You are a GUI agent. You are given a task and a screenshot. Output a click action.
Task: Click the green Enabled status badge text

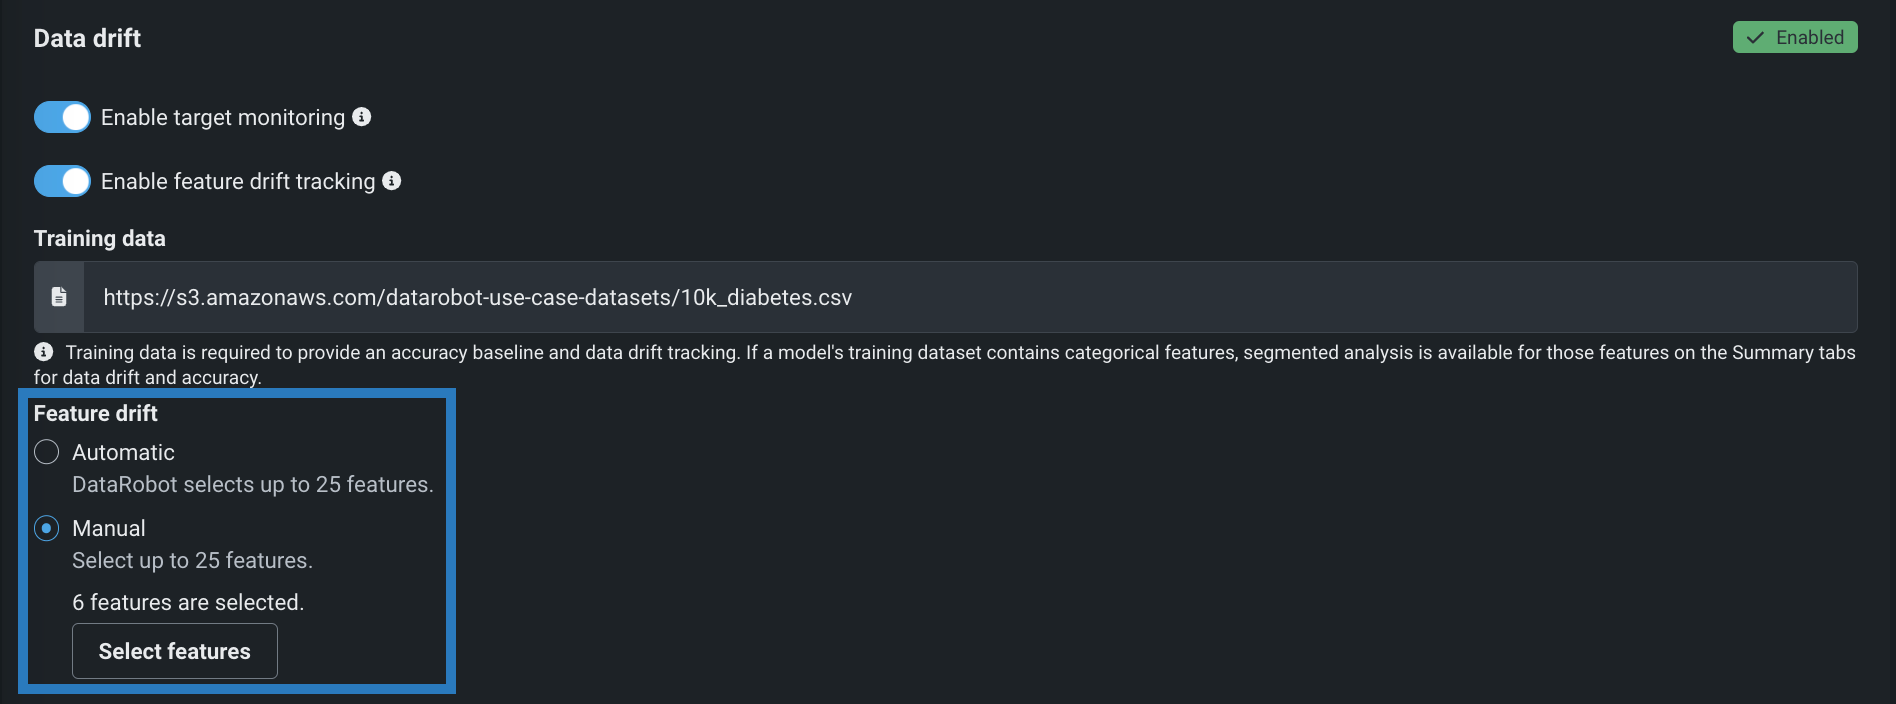point(1809,38)
